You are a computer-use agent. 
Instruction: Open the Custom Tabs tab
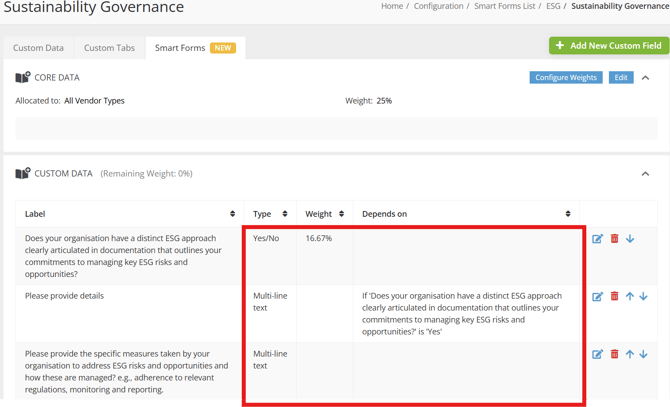[x=109, y=48]
